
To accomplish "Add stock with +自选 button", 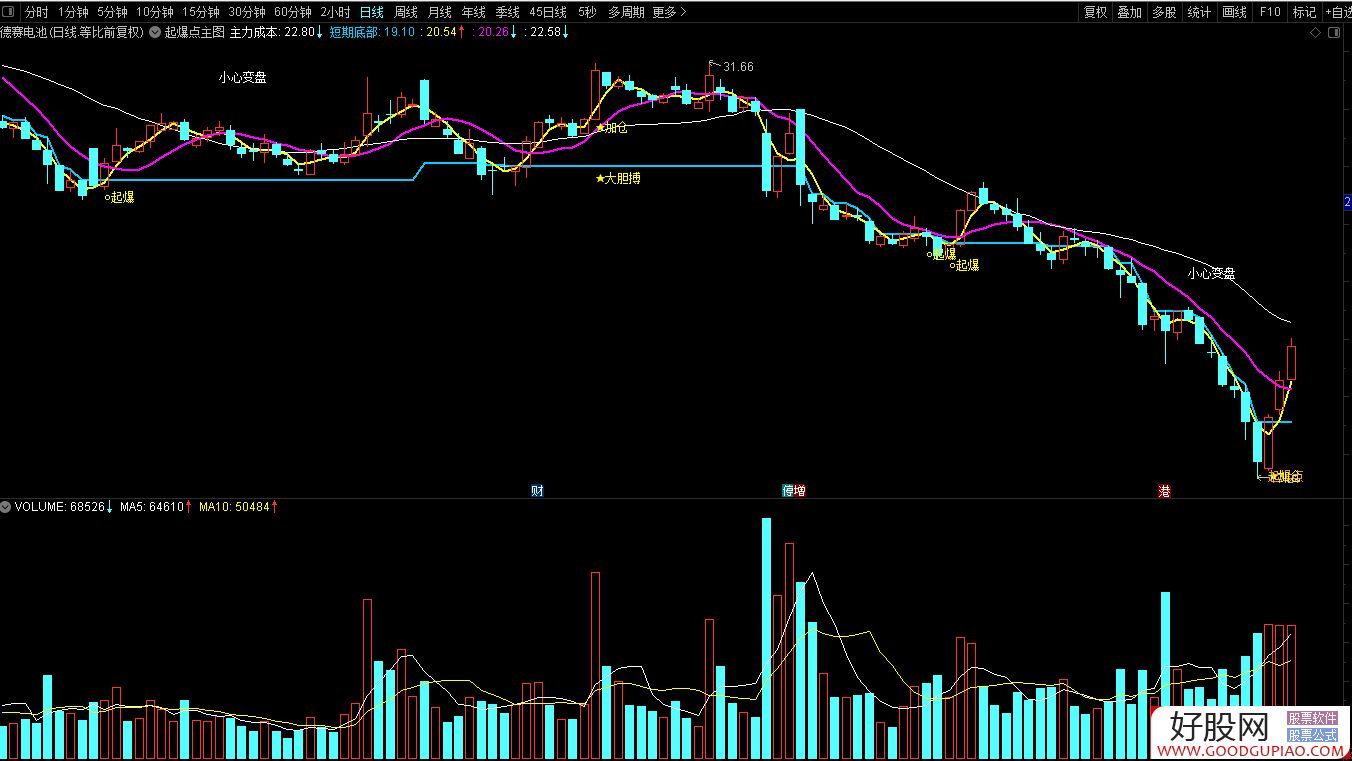I will [x=1337, y=12].
